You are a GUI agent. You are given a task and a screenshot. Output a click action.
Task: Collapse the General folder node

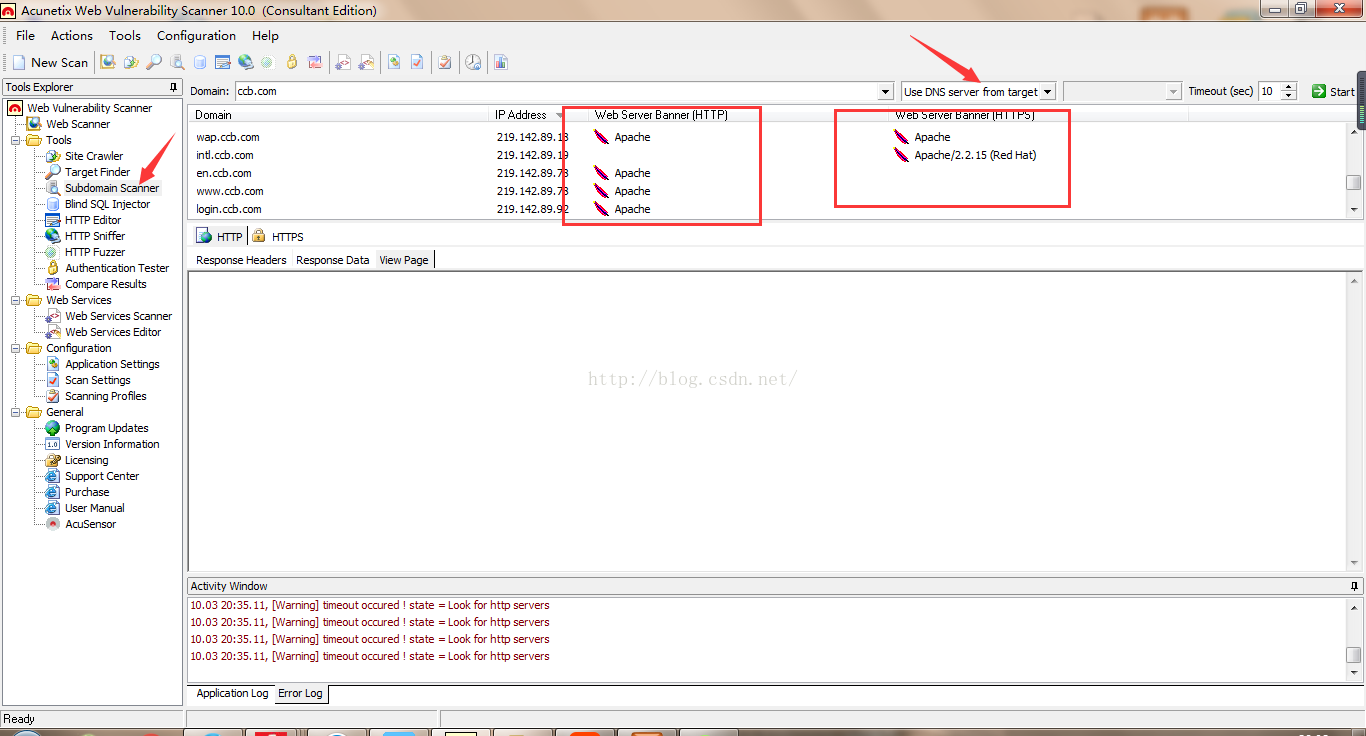15,412
